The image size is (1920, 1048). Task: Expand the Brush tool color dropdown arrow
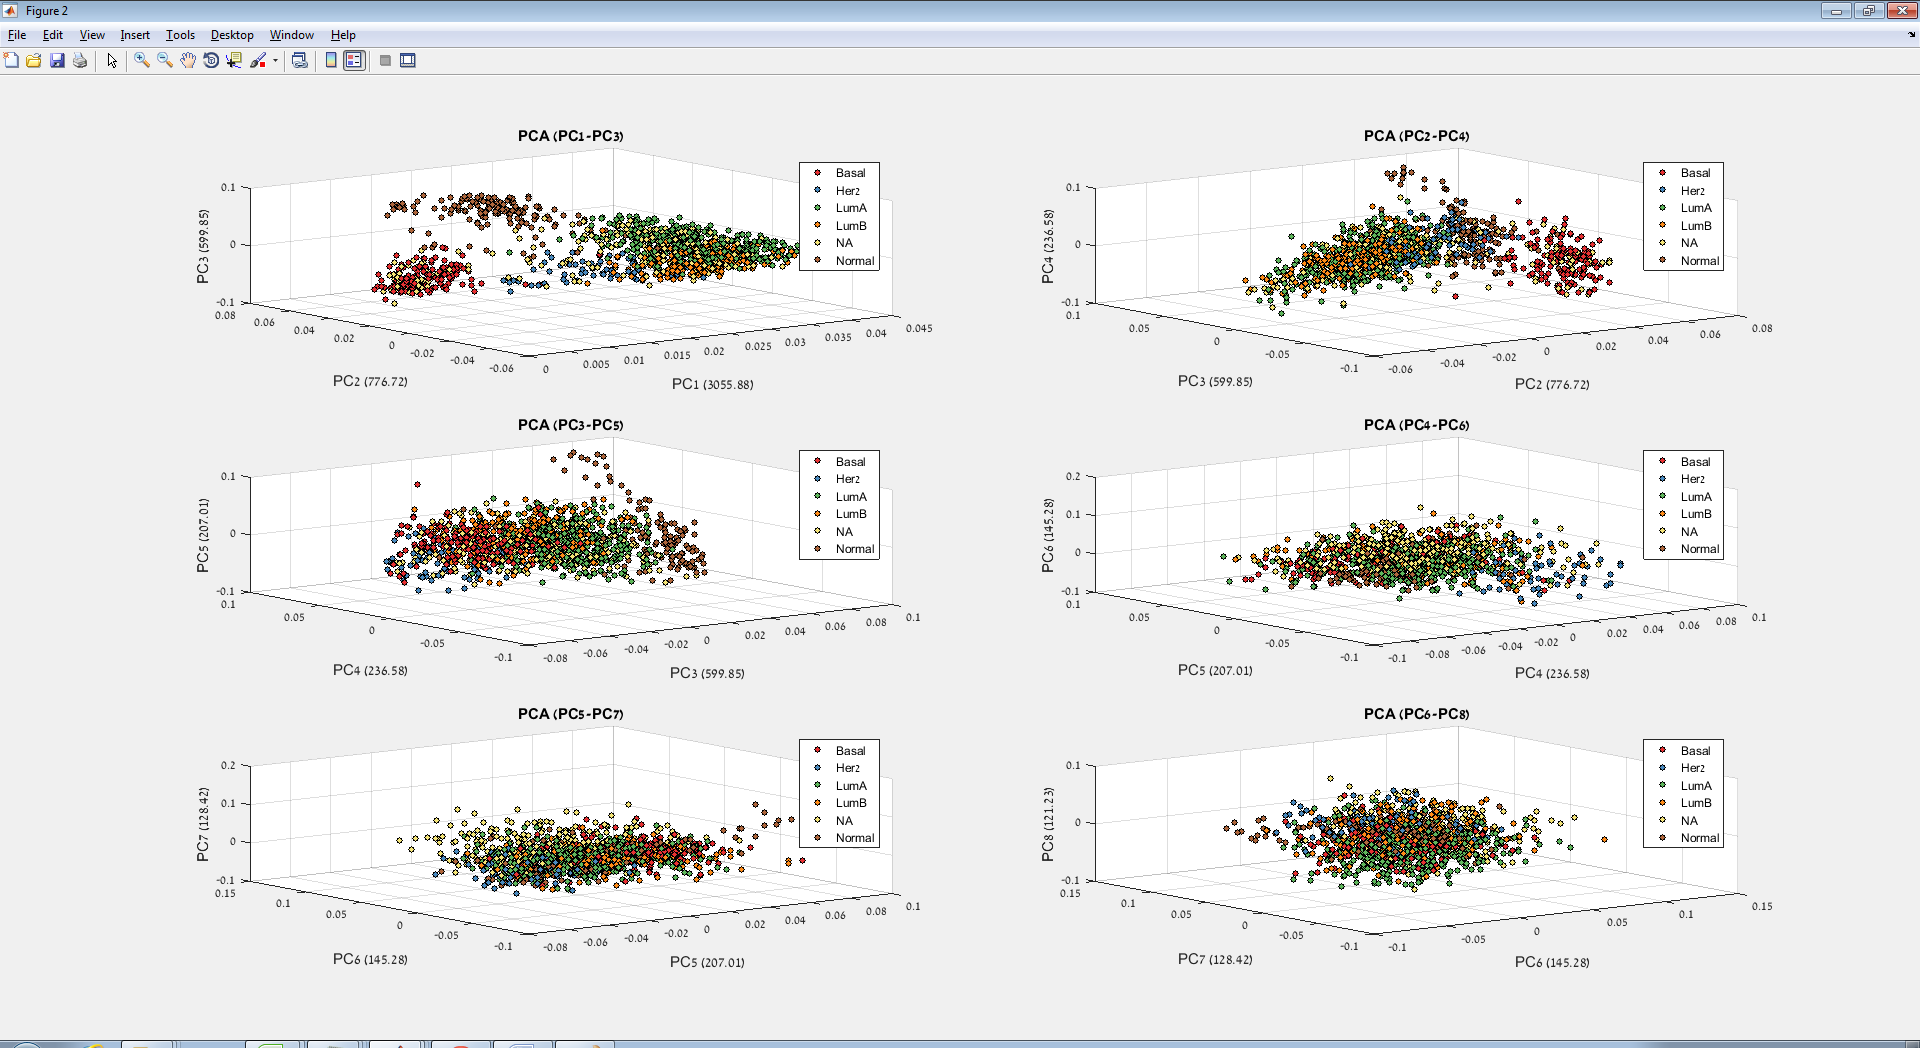coord(275,61)
